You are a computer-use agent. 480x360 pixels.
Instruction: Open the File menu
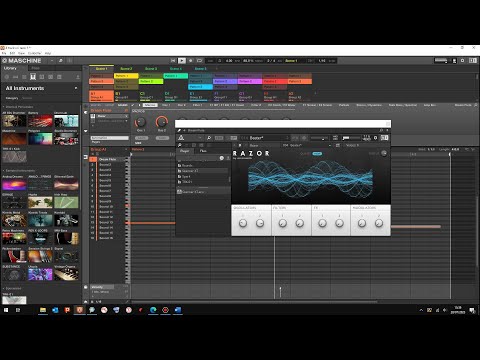click(4, 53)
